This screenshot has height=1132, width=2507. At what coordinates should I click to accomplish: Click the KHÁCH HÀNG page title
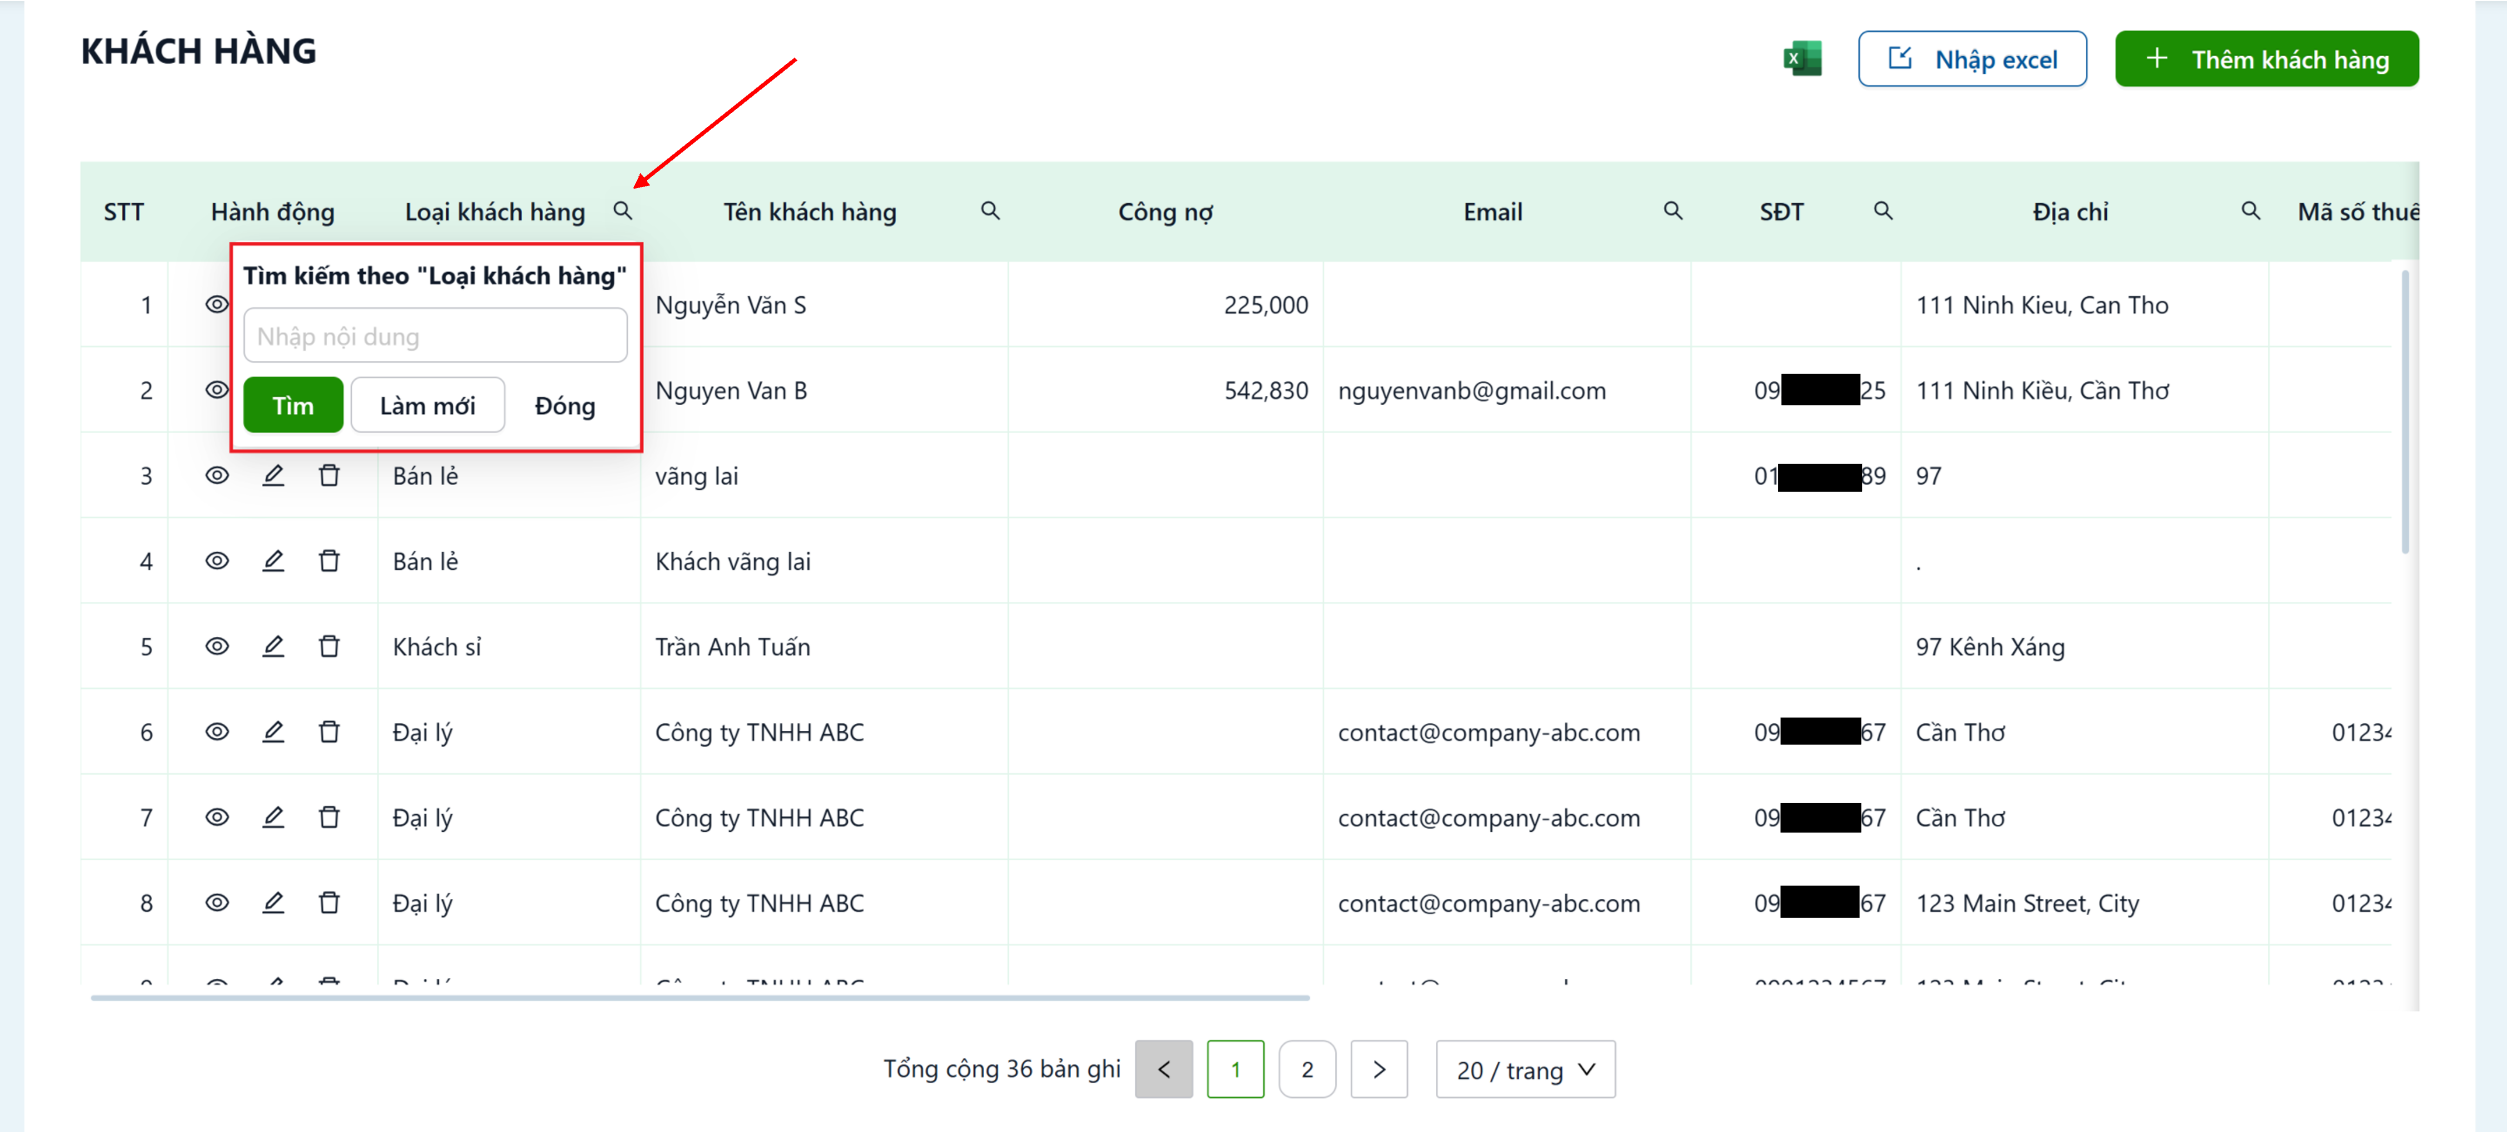198,50
